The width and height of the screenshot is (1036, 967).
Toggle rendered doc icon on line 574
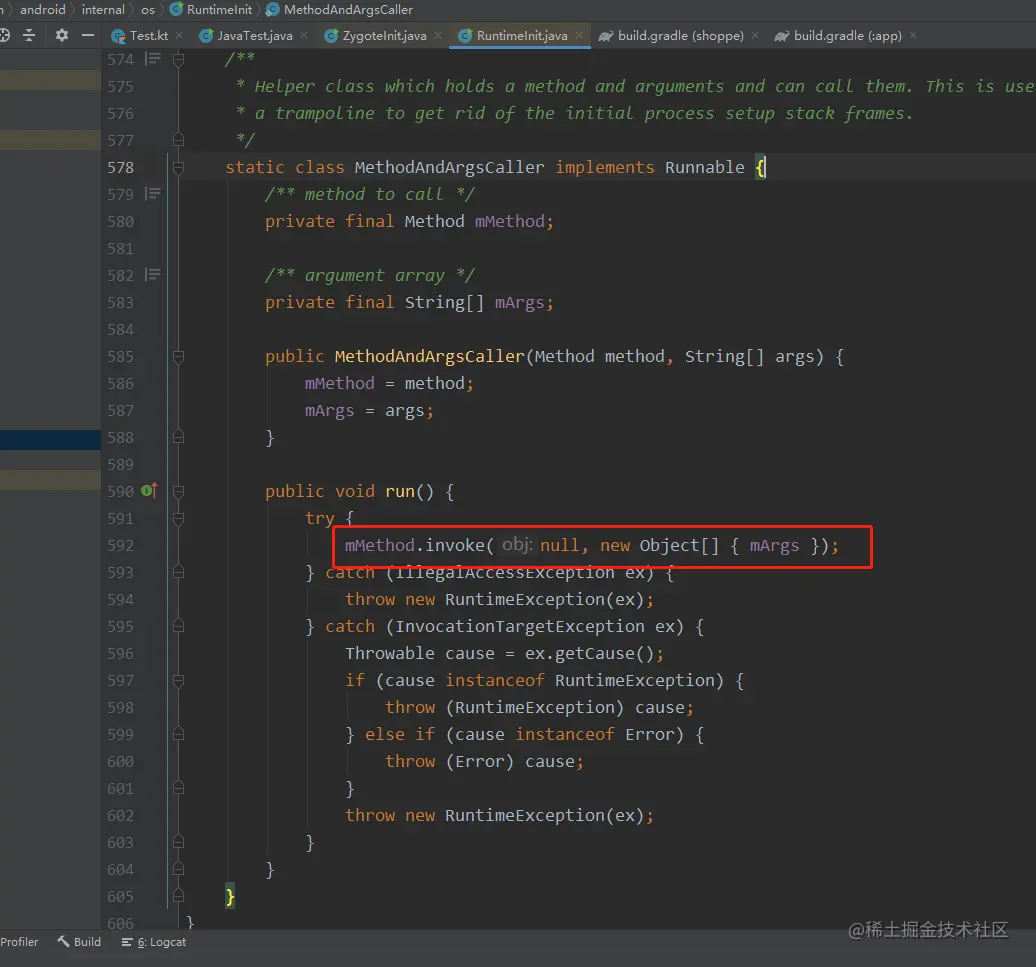click(x=153, y=59)
